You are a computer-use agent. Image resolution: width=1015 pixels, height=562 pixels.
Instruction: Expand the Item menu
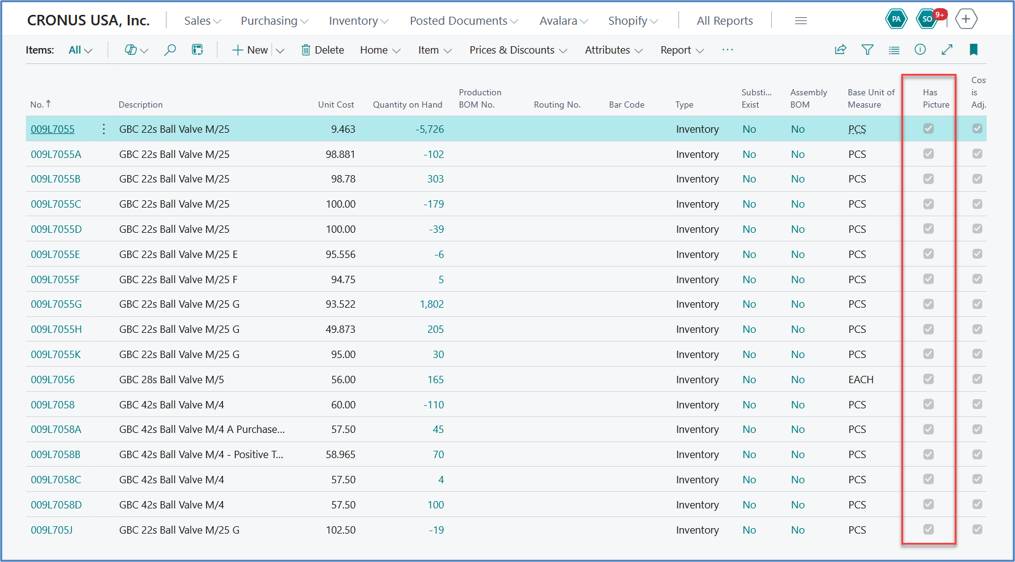tap(434, 50)
